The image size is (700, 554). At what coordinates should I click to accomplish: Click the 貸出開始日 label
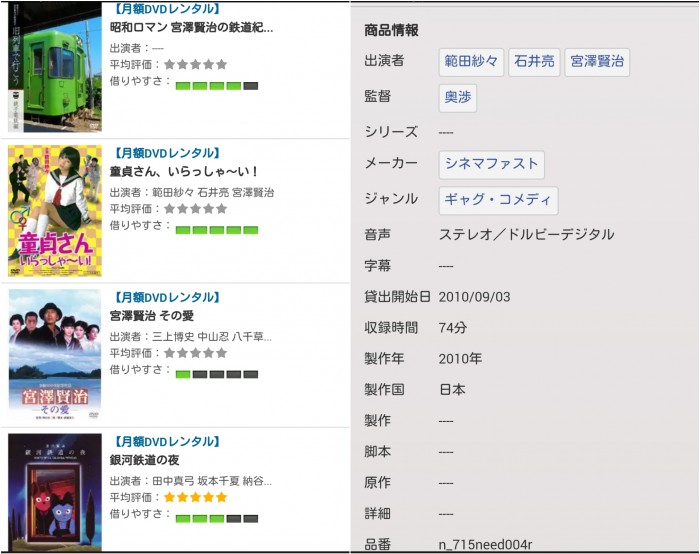(397, 297)
